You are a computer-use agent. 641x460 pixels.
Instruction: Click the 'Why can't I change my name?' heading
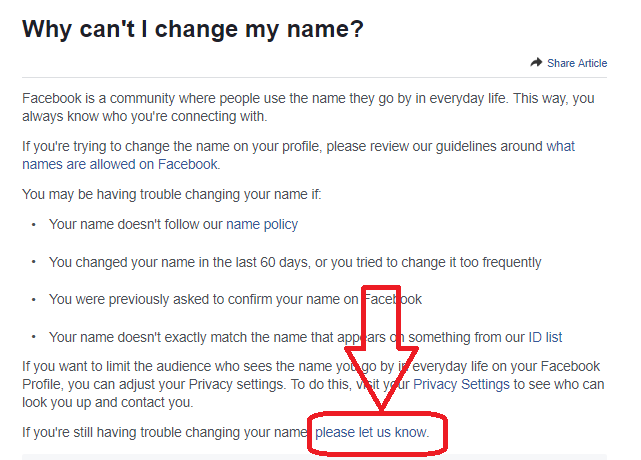point(193,29)
